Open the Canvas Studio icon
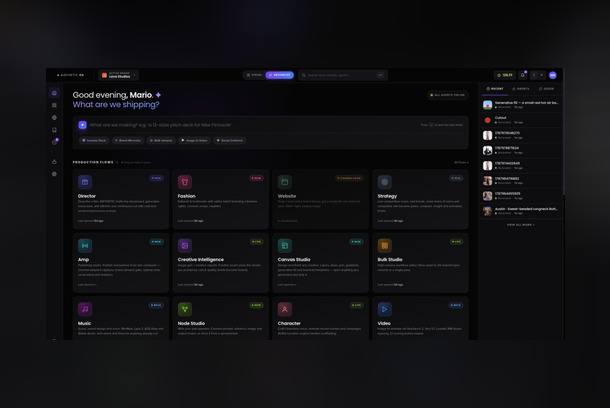The width and height of the screenshot is (610, 408). (285, 245)
